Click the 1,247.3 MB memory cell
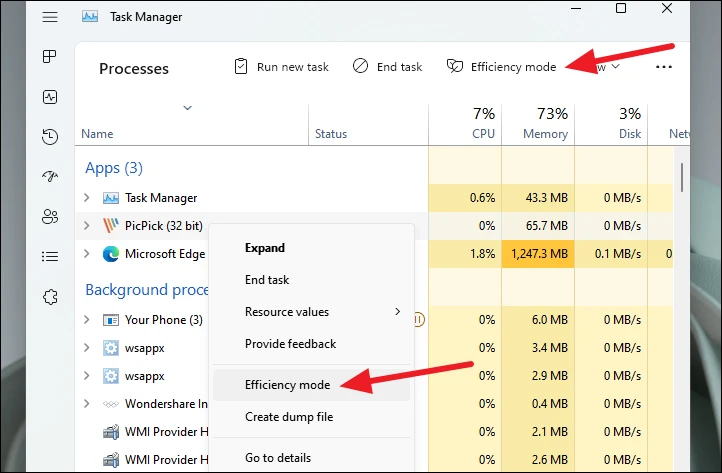This screenshot has height=473, width=722. point(538,254)
